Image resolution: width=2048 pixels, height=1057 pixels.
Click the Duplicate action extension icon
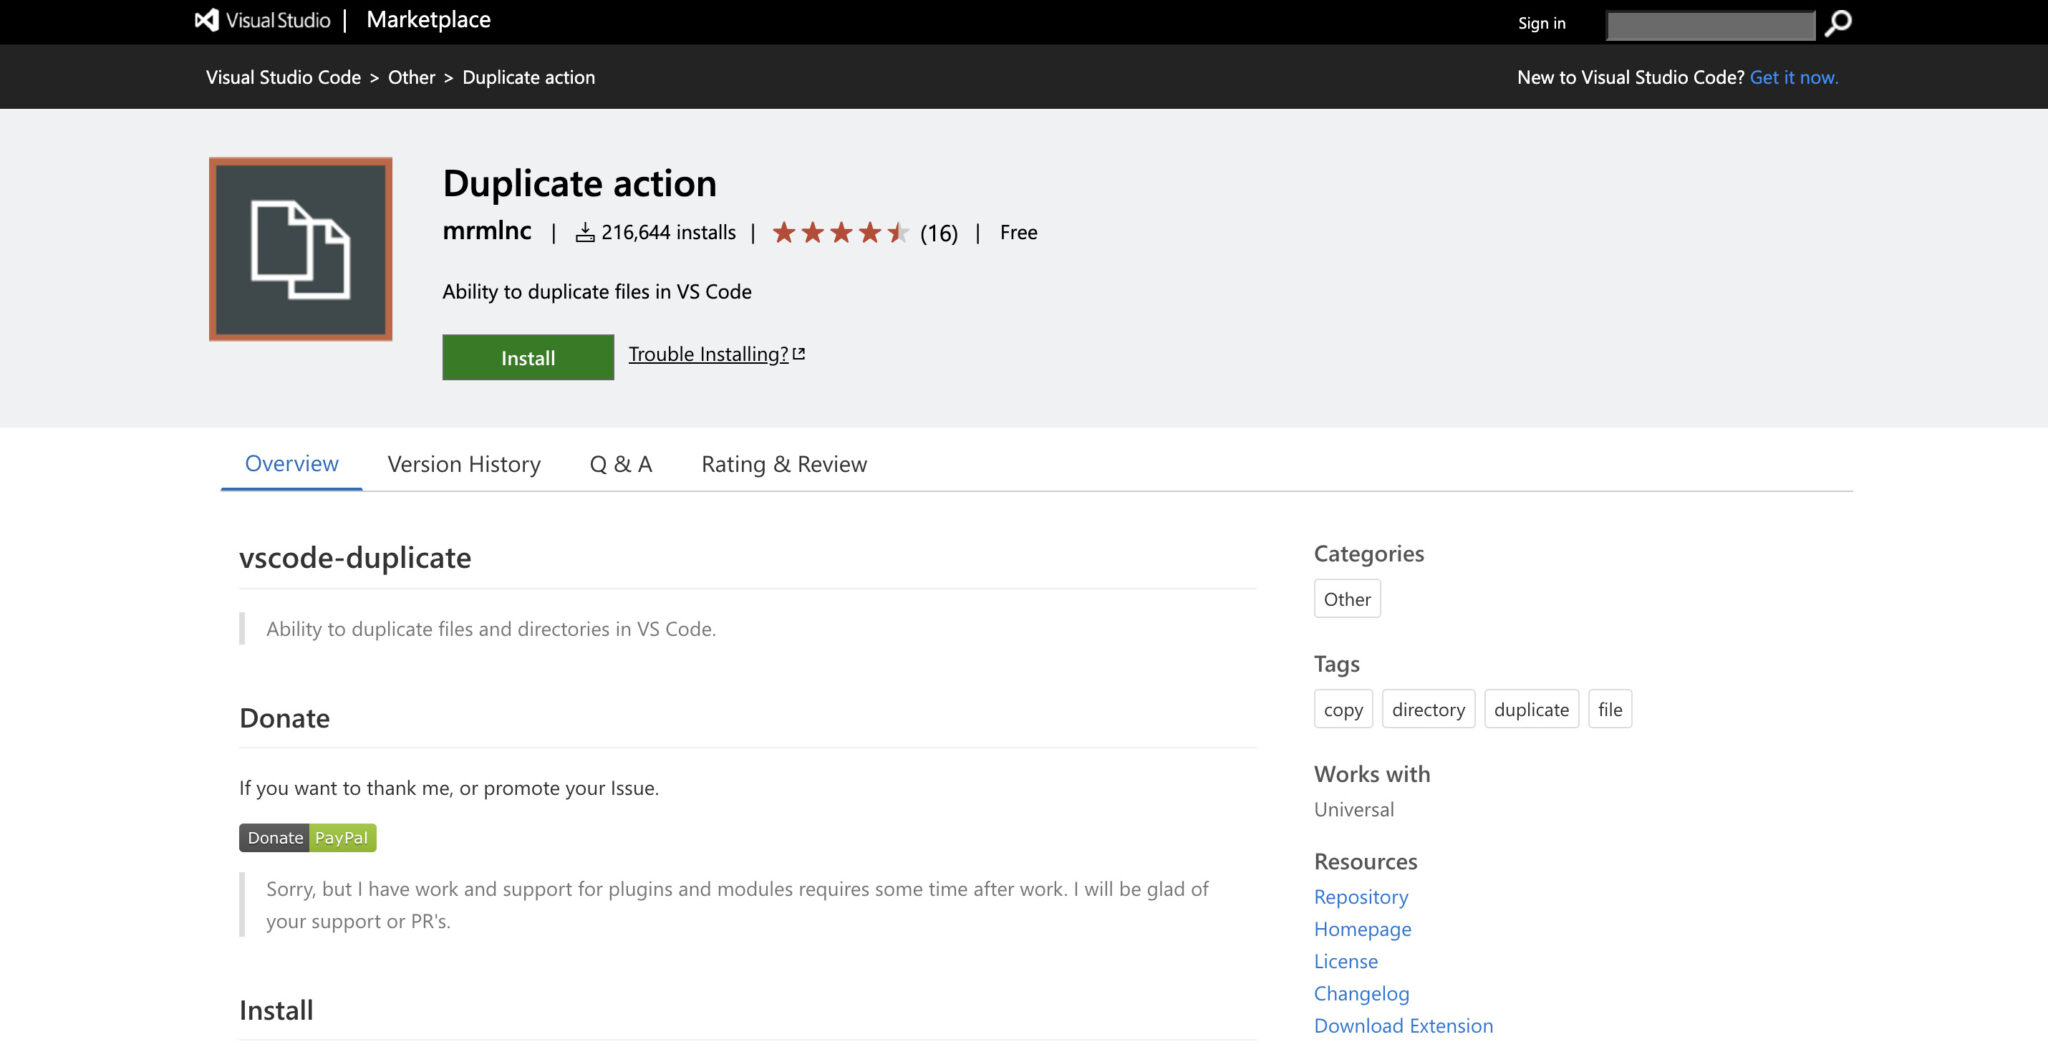tap(299, 248)
